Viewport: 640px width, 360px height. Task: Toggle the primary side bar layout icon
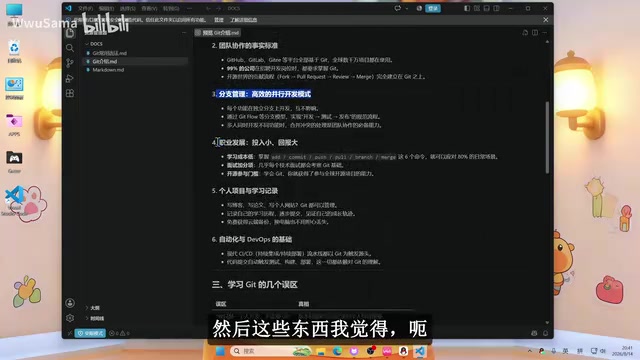(x=467, y=8)
